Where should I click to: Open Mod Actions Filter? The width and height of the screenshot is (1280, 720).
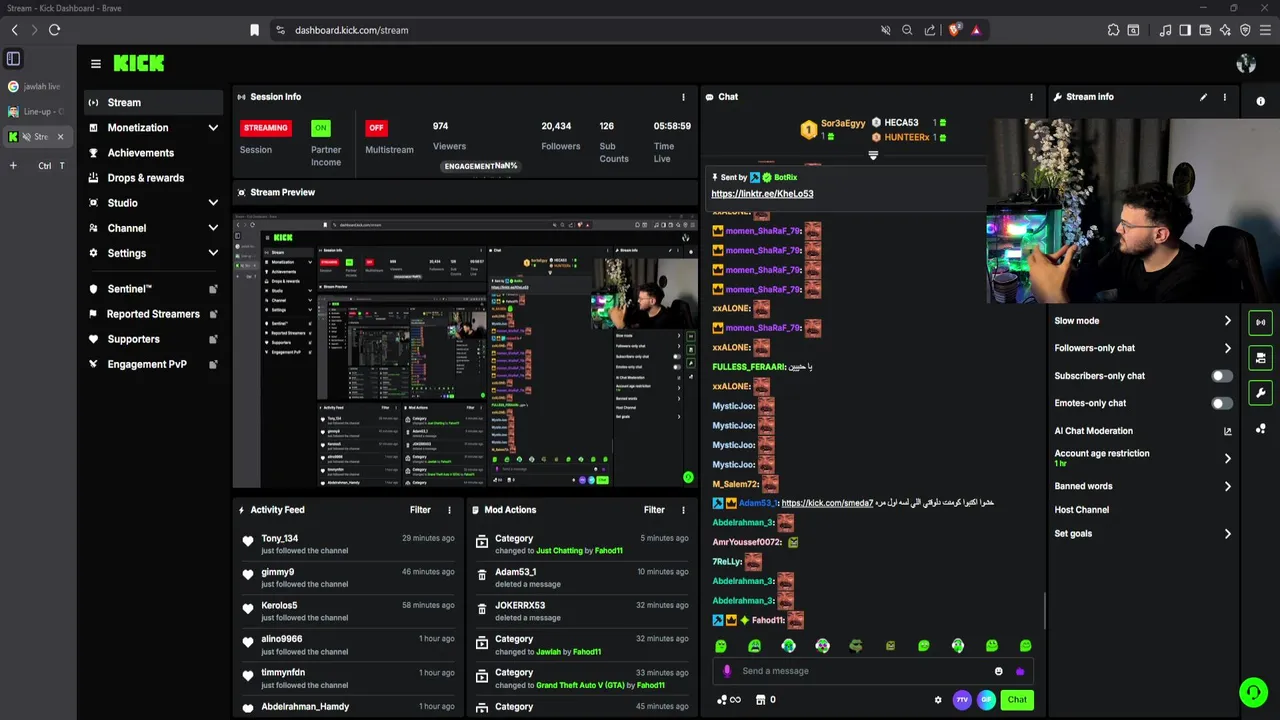pyautogui.click(x=654, y=510)
